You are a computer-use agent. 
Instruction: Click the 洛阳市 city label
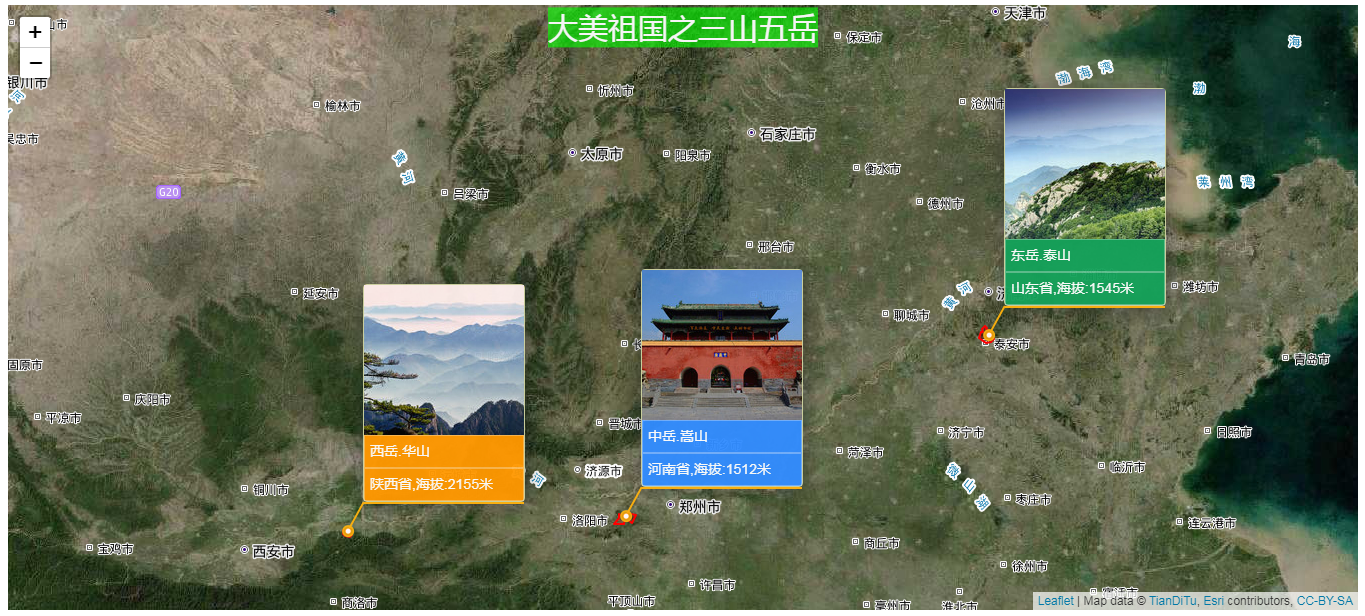click(x=590, y=520)
